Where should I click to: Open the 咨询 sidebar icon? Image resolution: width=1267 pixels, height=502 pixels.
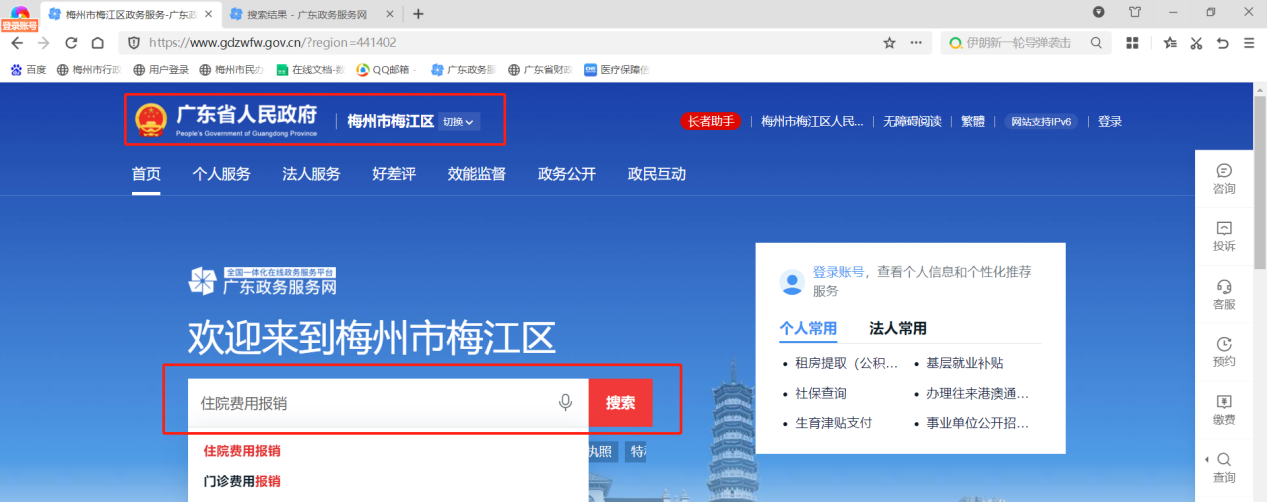pyautogui.click(x=1224, y=179)
